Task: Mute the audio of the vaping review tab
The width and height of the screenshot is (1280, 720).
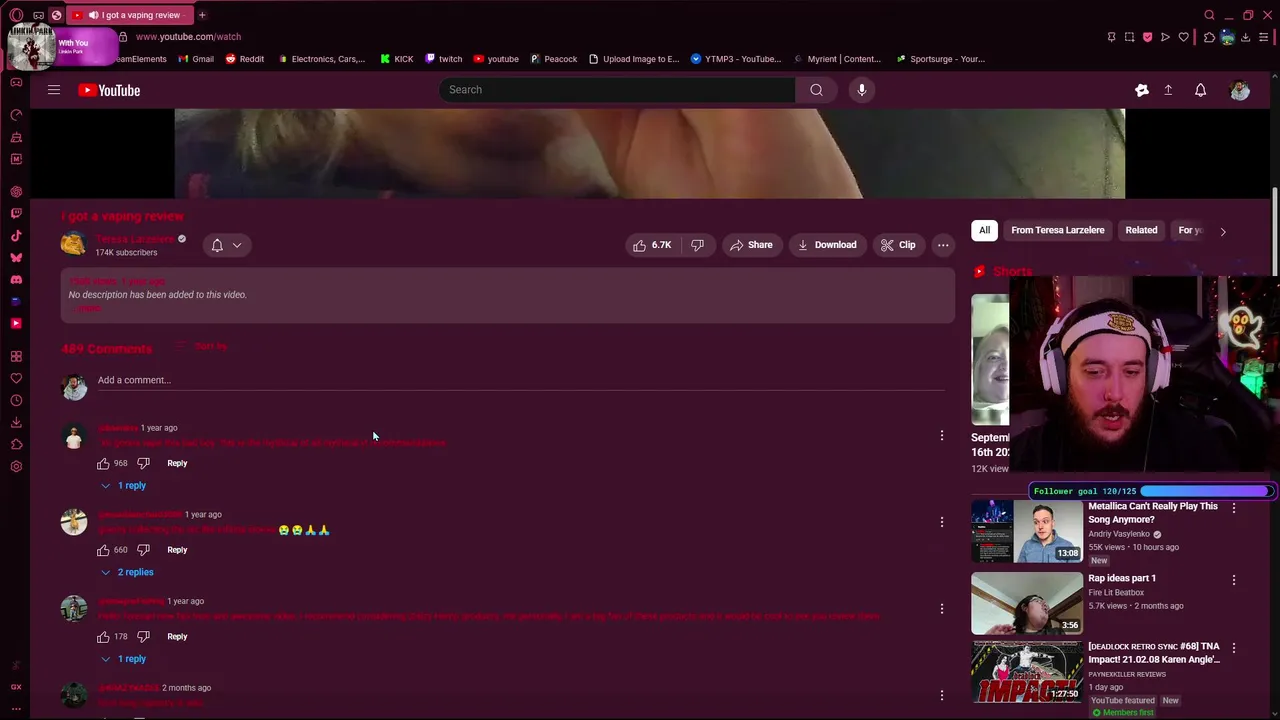Action: [93, 15]
